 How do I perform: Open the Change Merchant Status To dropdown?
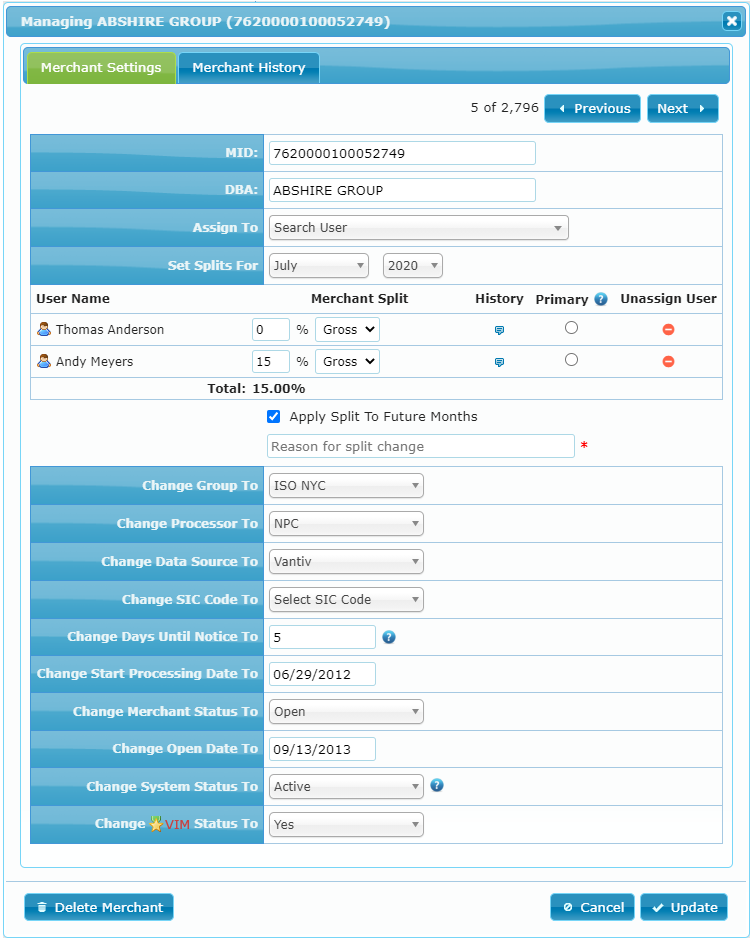point(346,712)
